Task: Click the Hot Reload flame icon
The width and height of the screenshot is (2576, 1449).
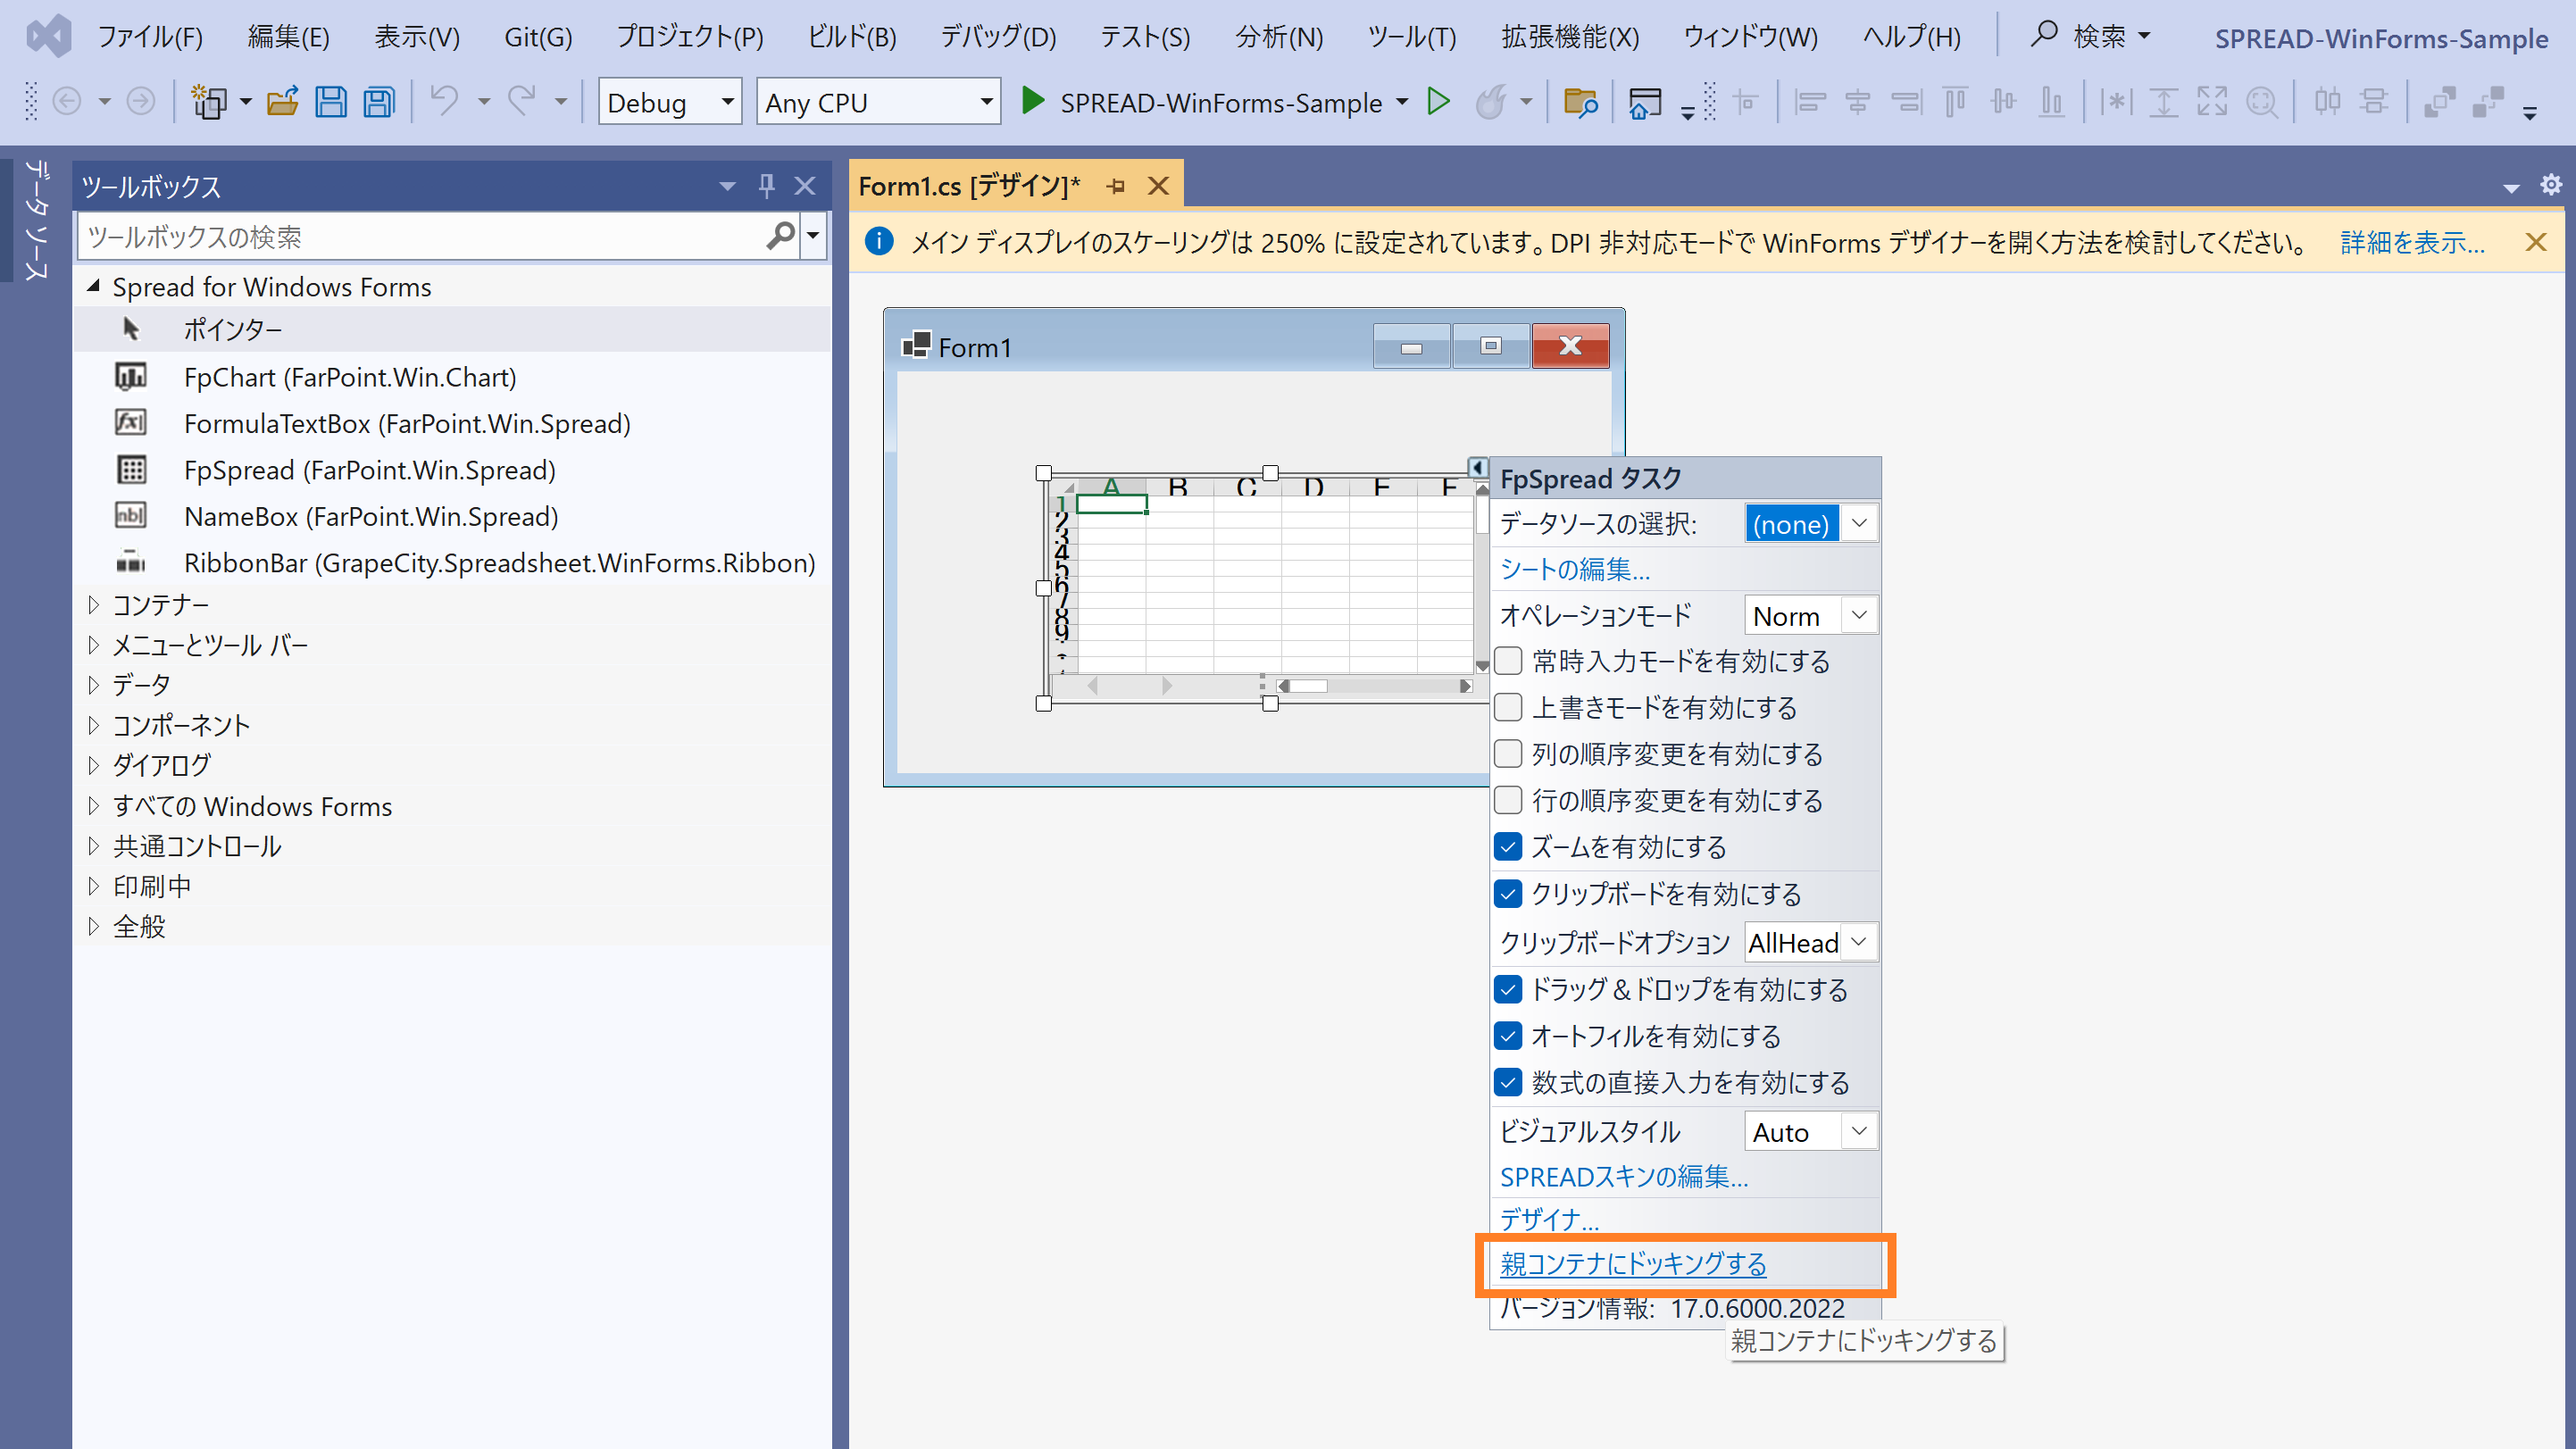Action: 1490,101
